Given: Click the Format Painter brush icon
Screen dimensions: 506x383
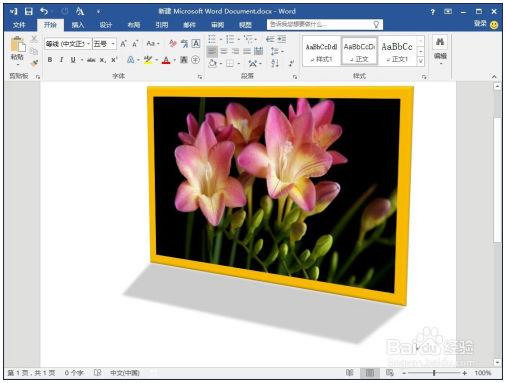Looking at the screenshot, I should click(34, 63).
